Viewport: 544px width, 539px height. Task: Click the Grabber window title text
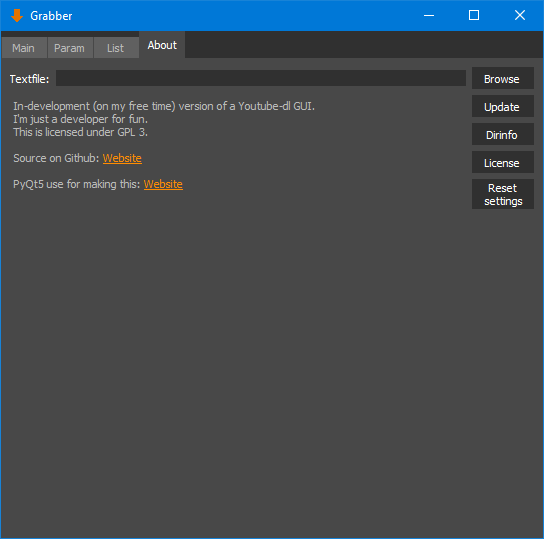coord(51,16)
